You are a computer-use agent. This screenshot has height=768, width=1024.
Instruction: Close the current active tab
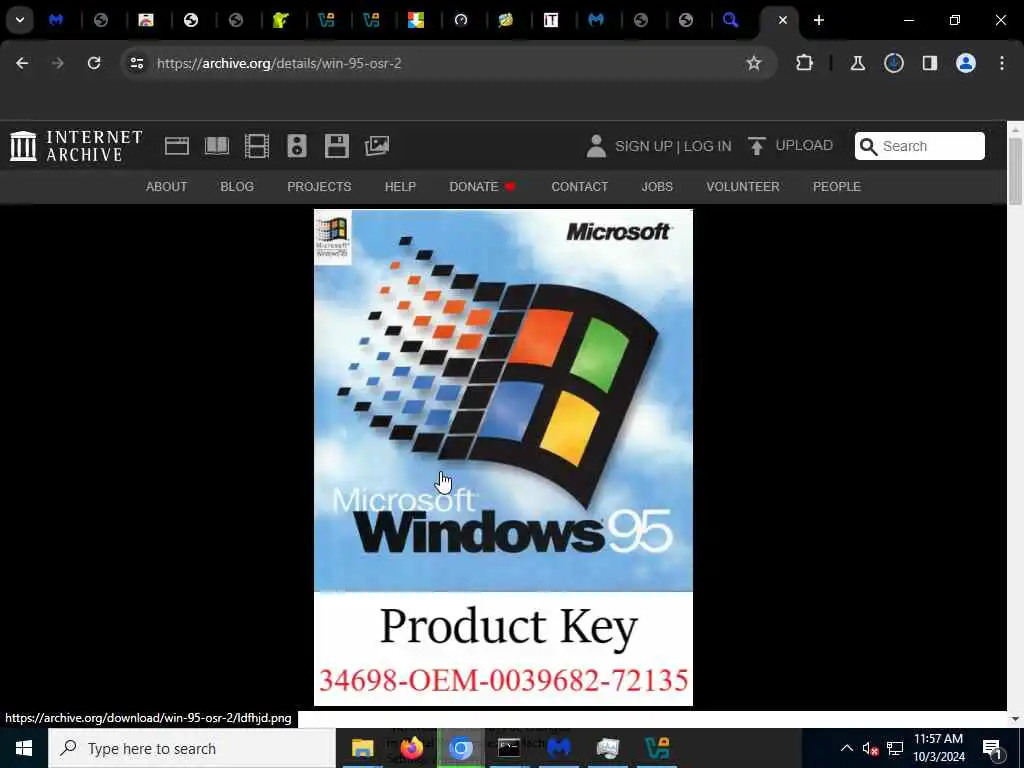782,20
